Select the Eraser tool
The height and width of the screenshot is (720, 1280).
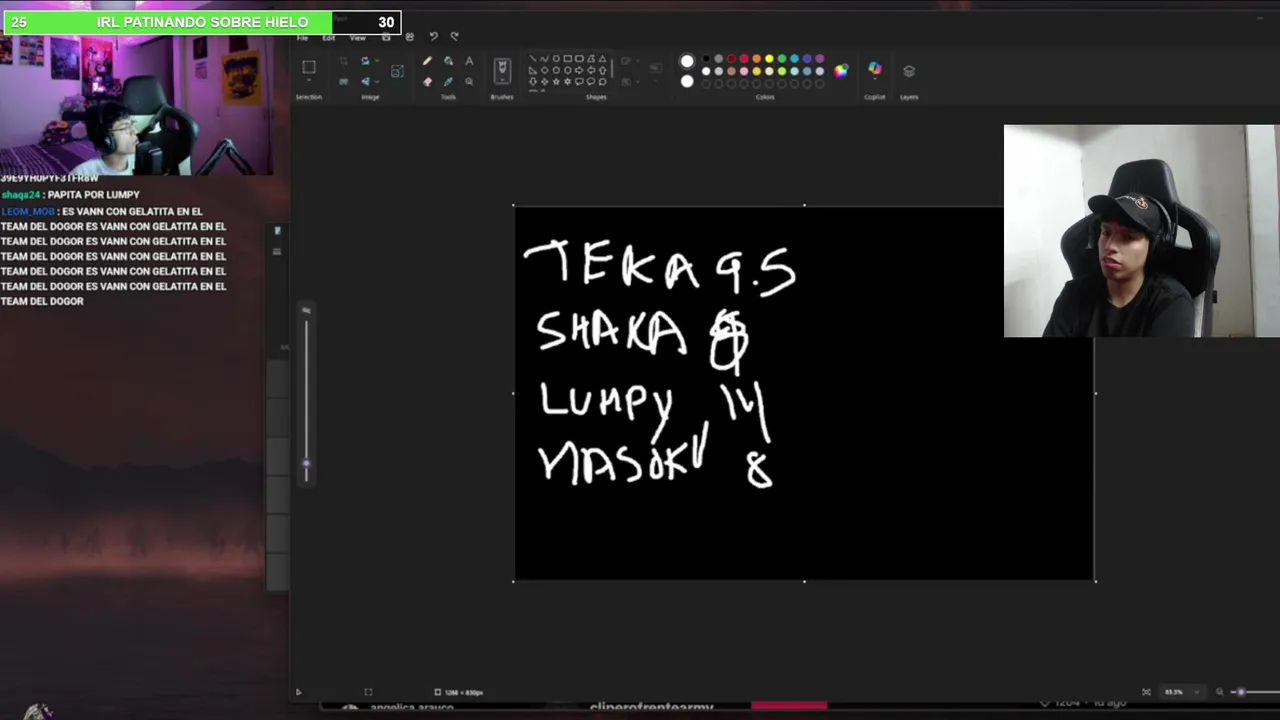(427, 81)
